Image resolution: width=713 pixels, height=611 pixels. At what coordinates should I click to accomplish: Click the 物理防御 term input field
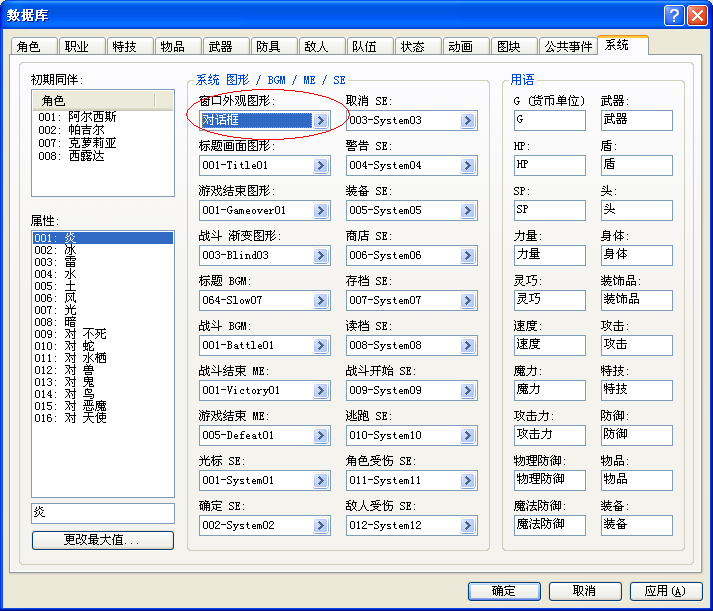pyautogui.click(x=550, y=481)
